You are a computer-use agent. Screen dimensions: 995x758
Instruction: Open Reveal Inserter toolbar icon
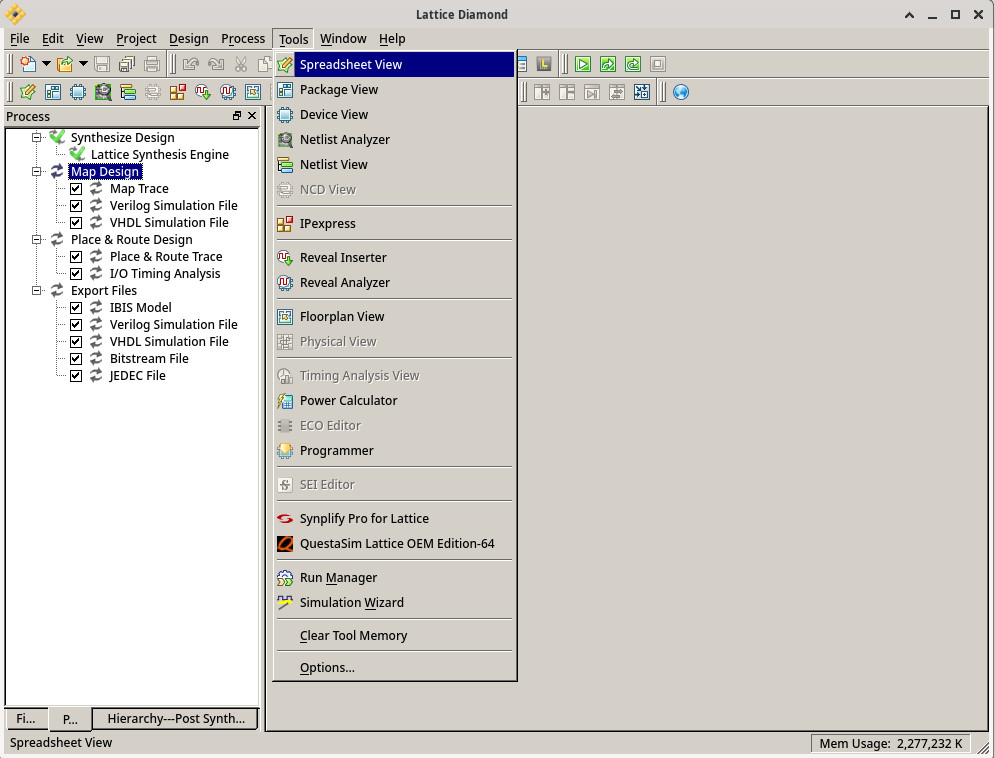(x=203, y=92)
